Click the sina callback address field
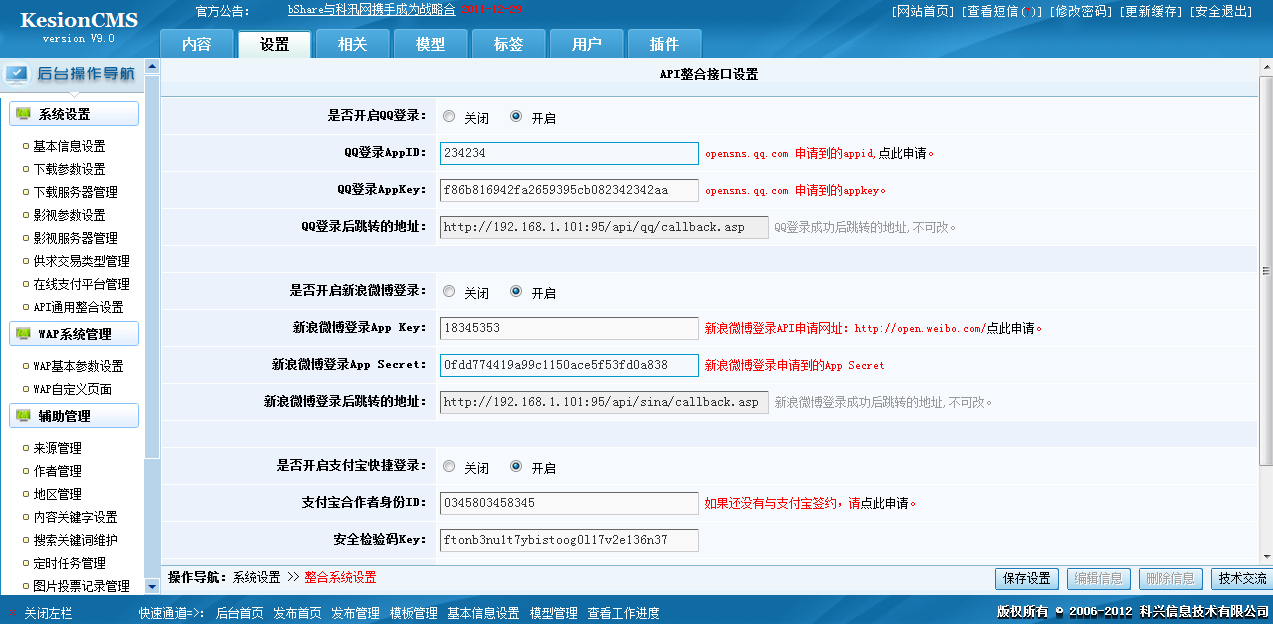This screenshot has height=624, width=1273. pos(604,402)
